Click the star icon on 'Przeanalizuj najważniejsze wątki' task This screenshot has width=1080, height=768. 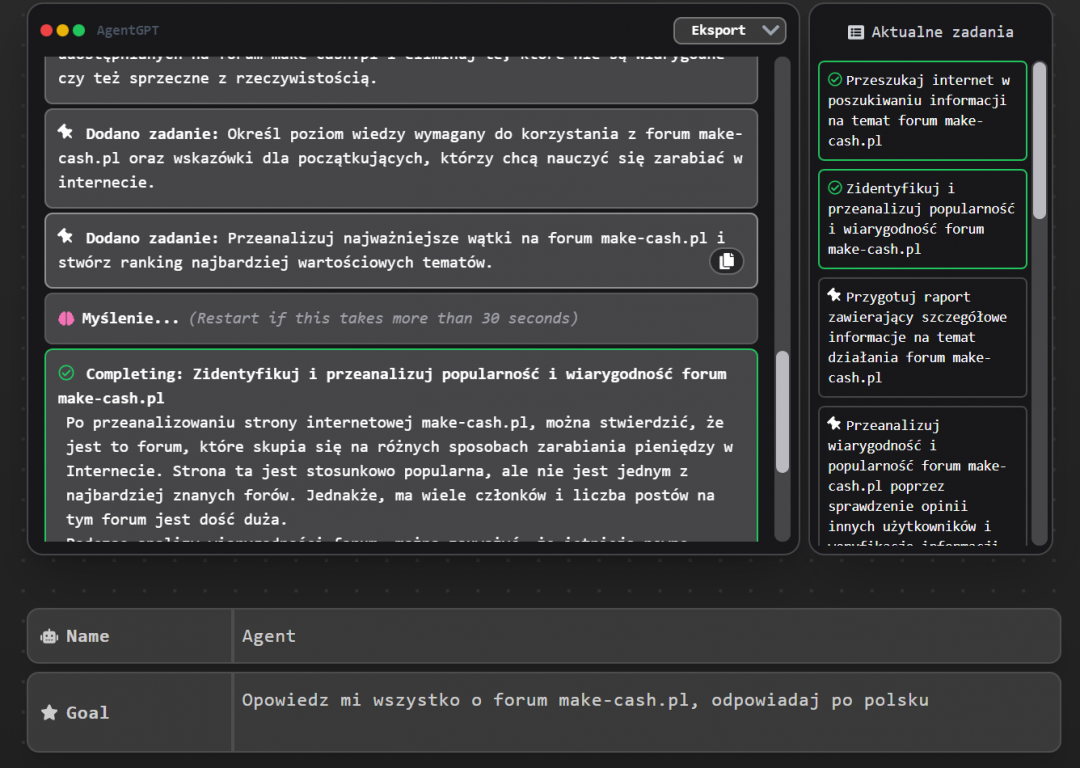66,237
